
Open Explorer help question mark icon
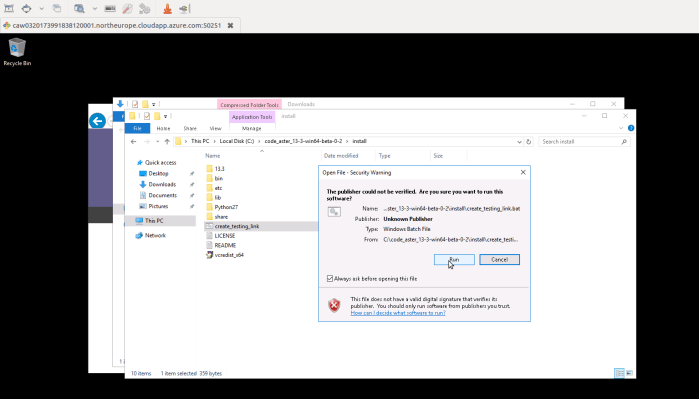[631, 128]
